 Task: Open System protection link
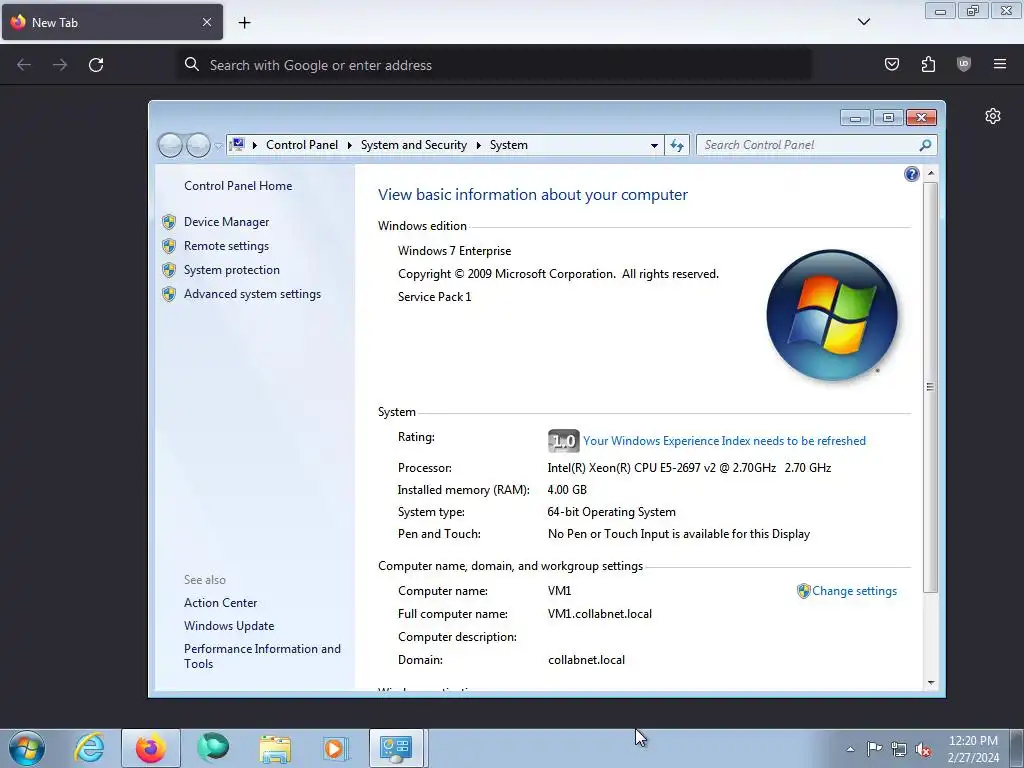232,270
